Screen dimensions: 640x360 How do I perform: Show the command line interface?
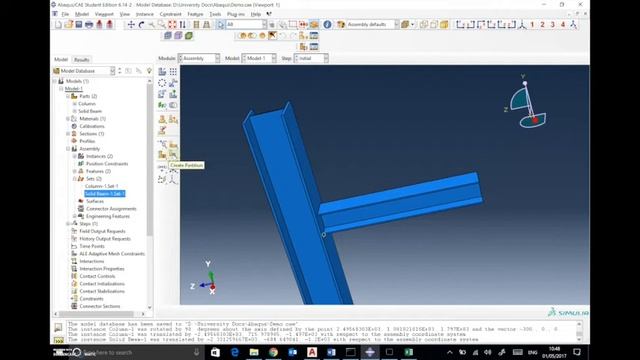point(58,340)
